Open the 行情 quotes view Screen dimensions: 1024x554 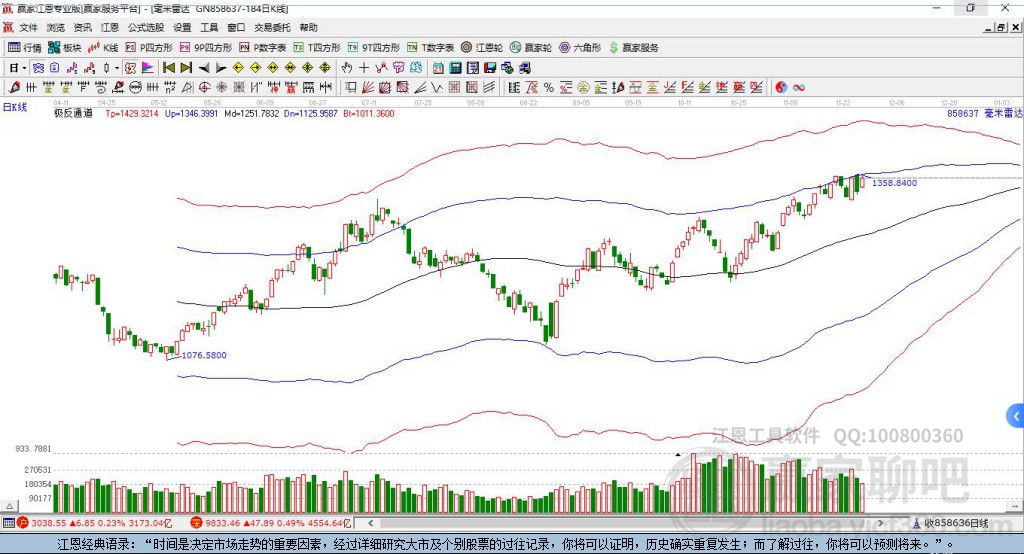[x=25, y=48]
